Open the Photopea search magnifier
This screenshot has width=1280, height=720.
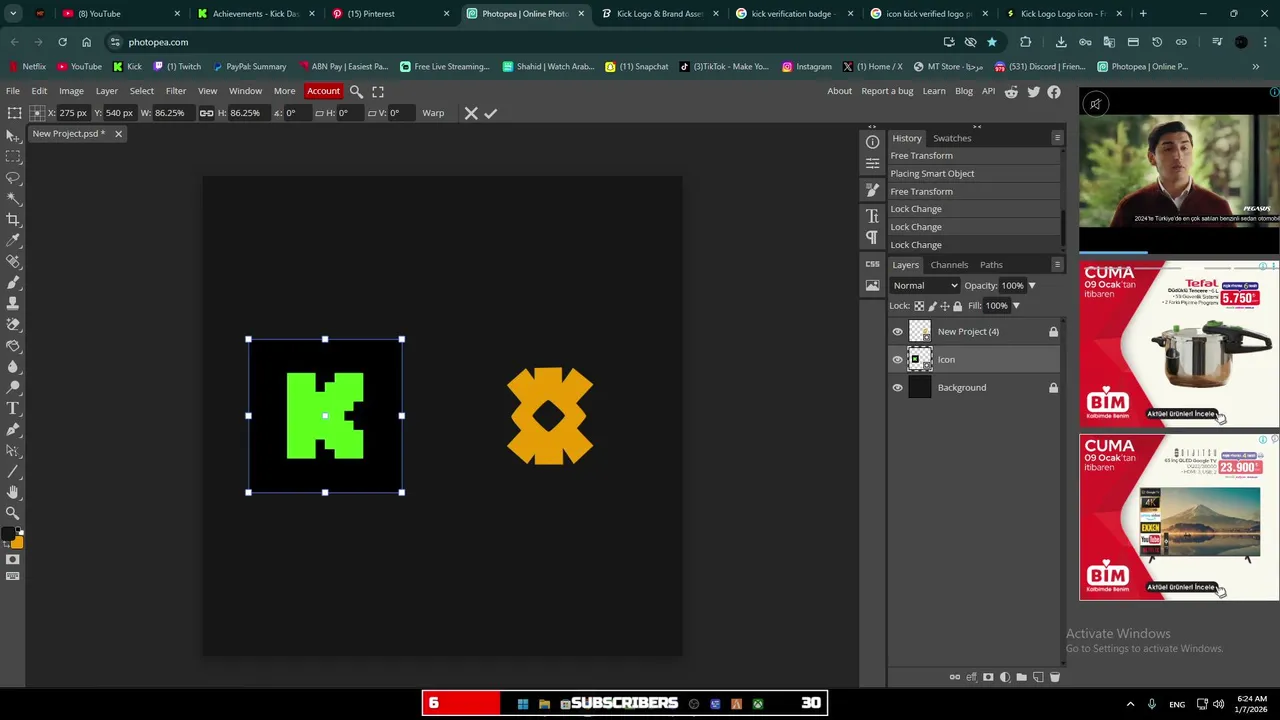[356, 91]
